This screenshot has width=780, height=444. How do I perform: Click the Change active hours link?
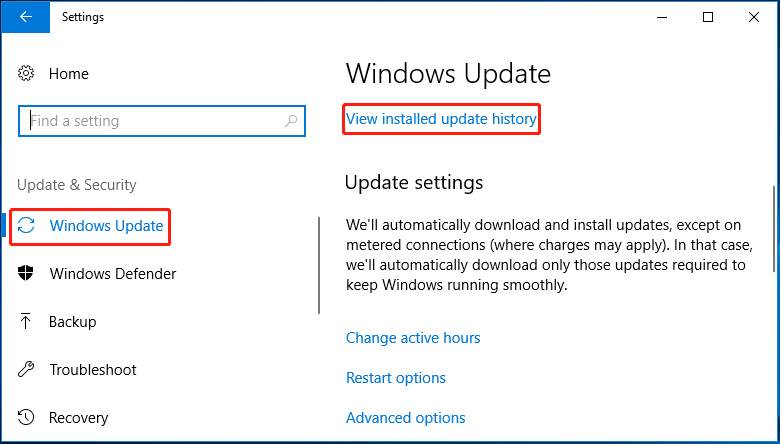point(413,338)
